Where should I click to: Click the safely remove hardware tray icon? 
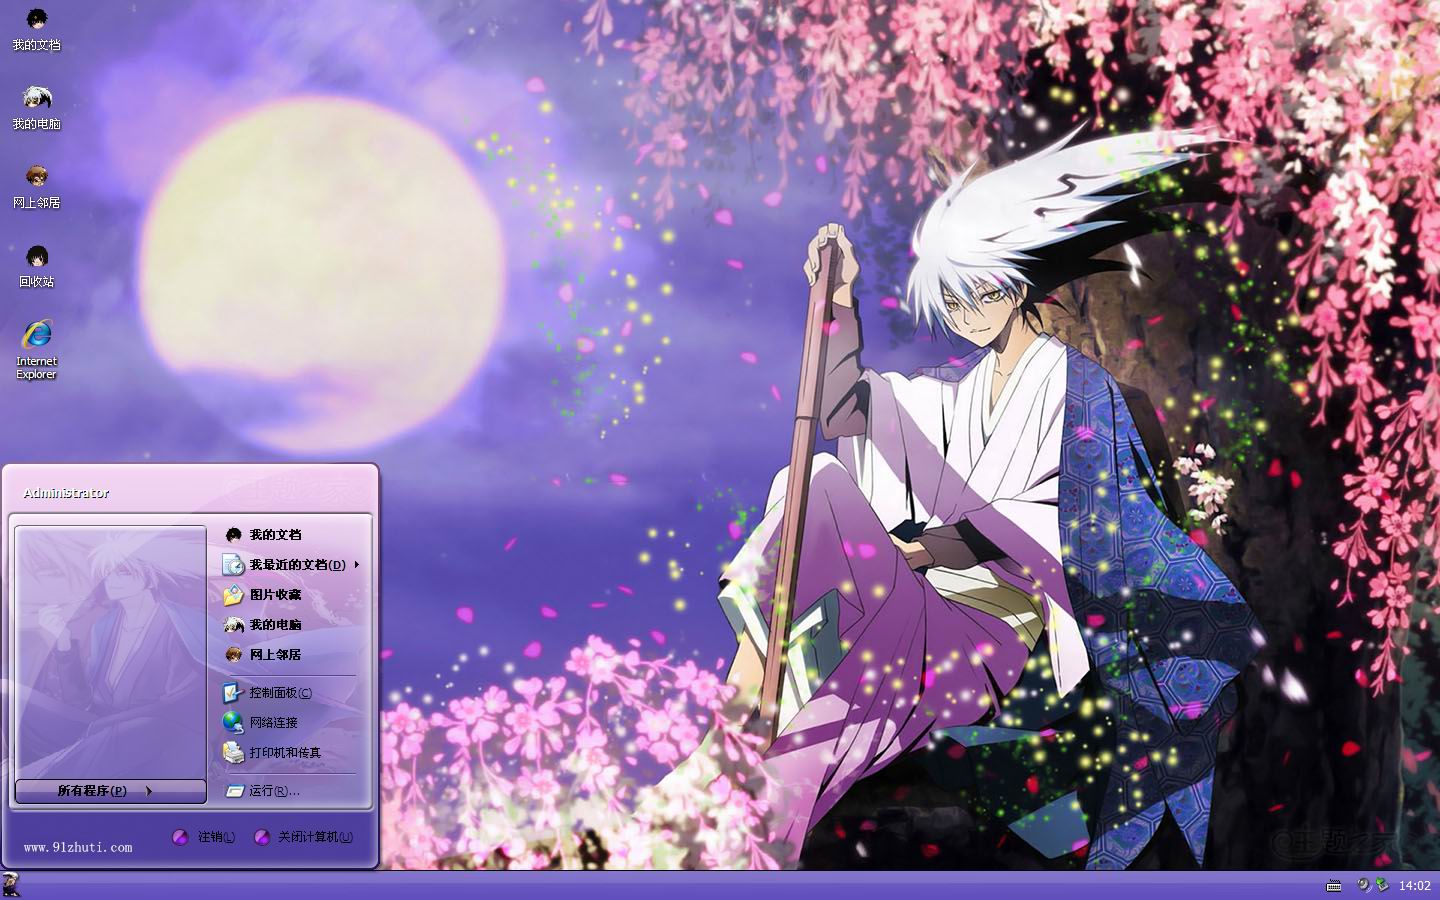pyautogui.click(x=1382, y=885)
